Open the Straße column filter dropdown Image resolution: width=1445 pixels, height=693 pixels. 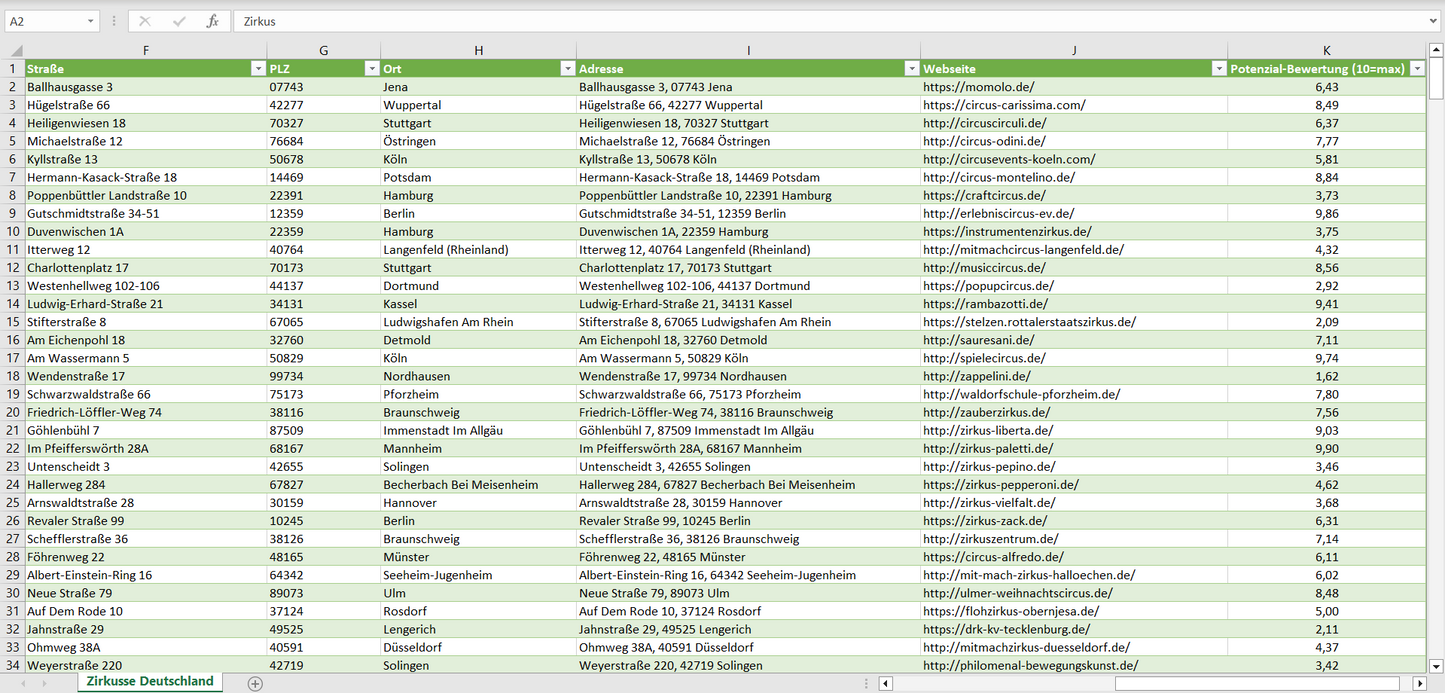click(x=257, y=69)
